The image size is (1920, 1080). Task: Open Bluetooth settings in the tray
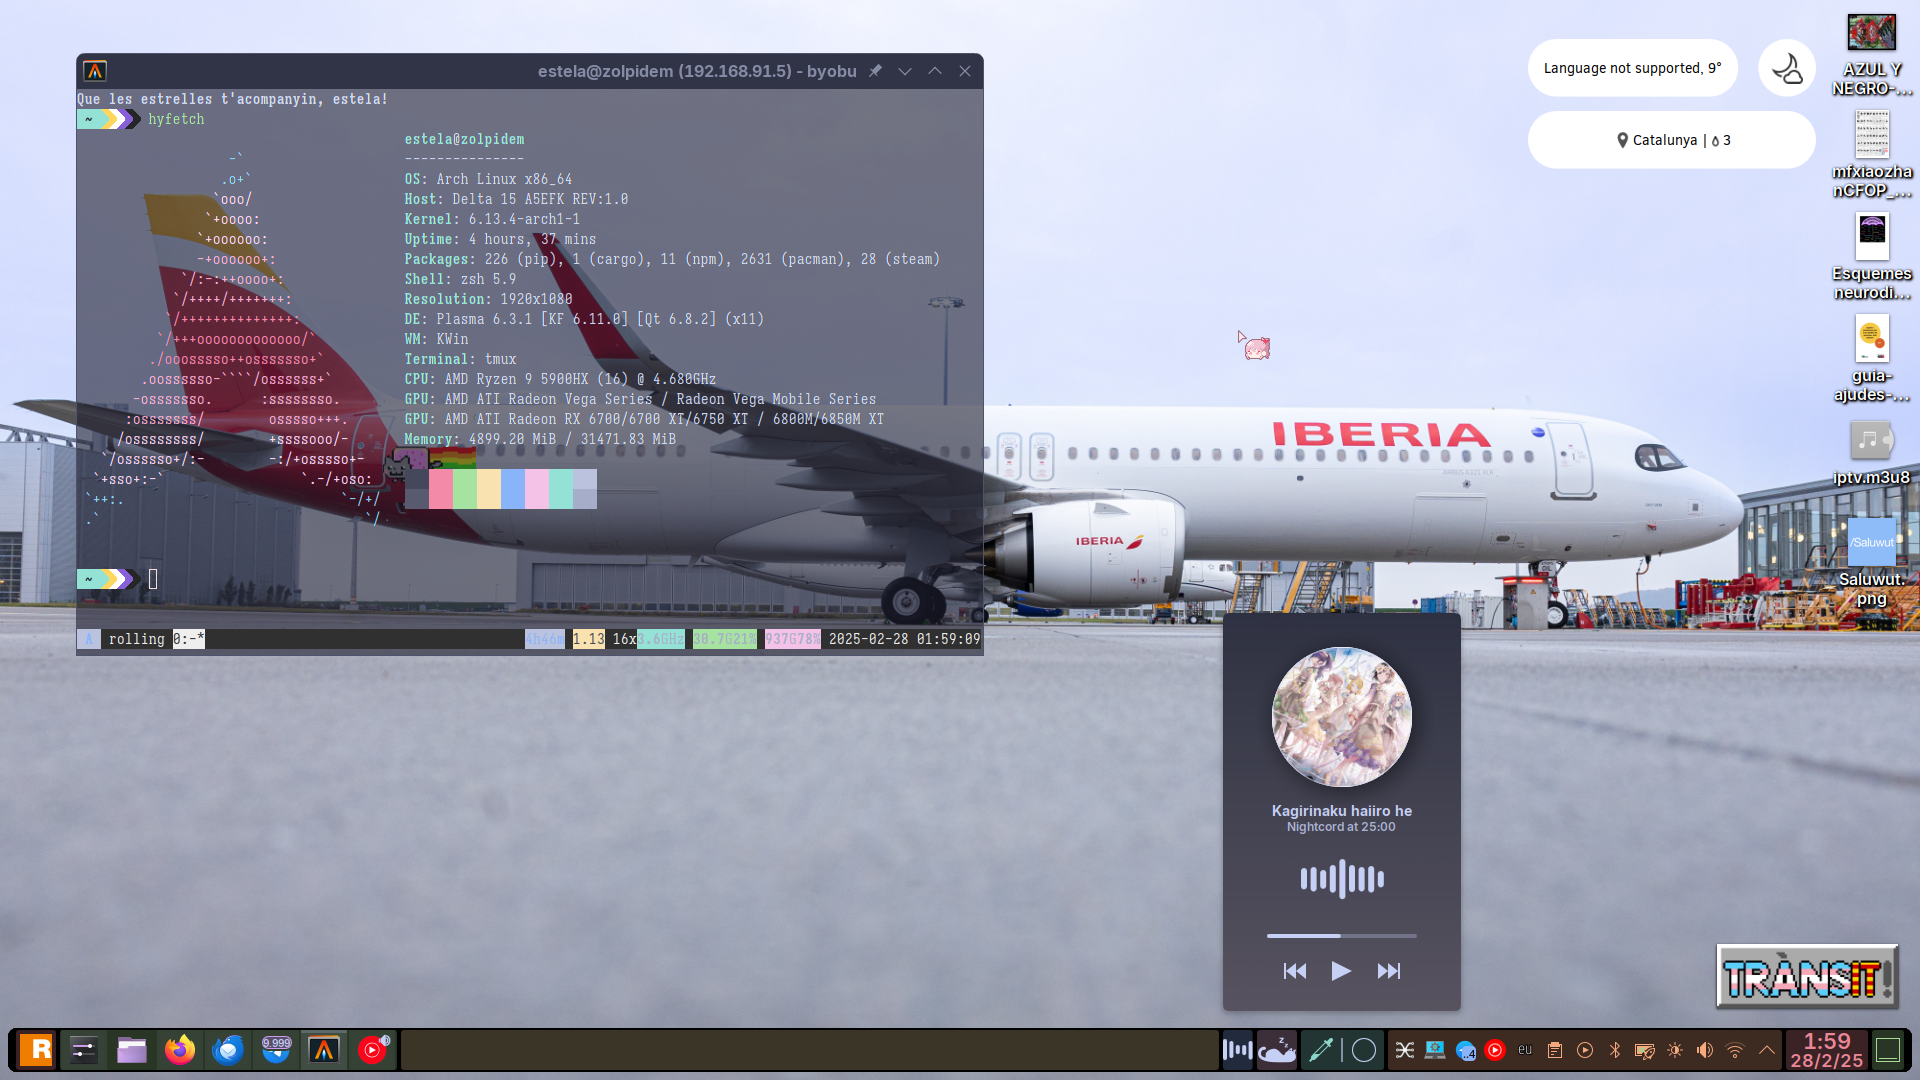[1615, 1050]
